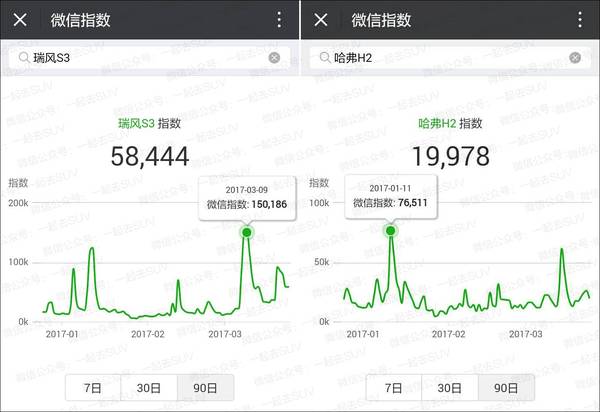Focus the 瑞风S3 search input field
This screenshot has width=600, height=412.
[x=149, y=58]
